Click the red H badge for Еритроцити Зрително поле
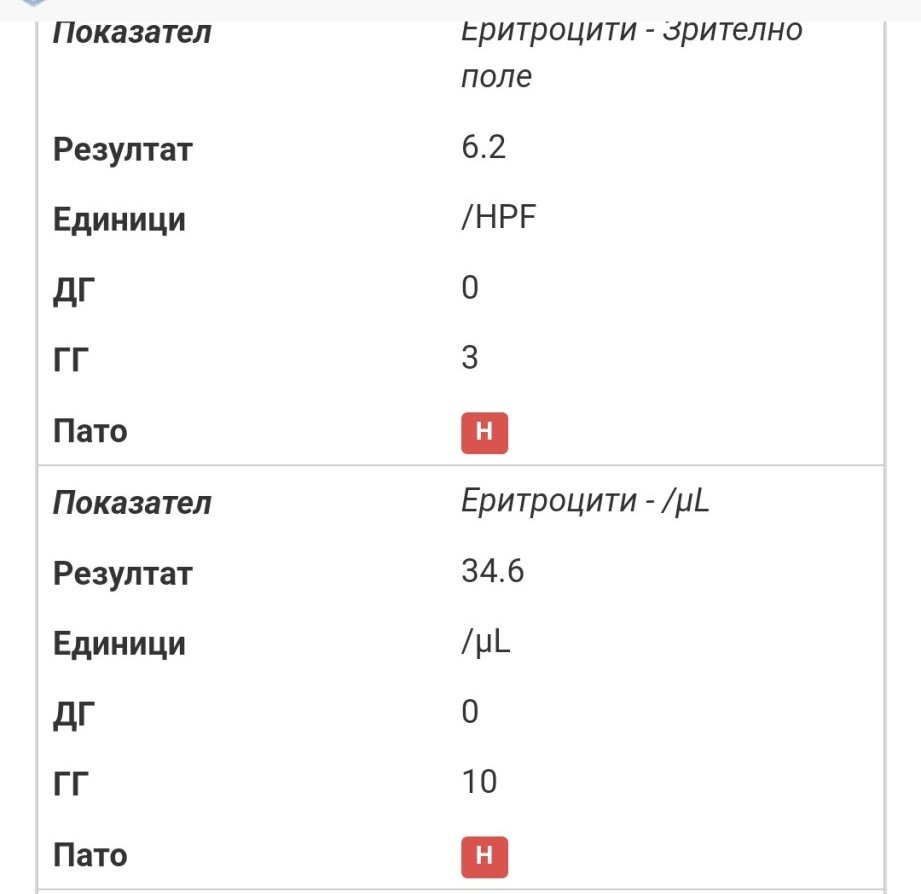Viewport: 921px width, 894px height. click(x=485, y=432)
